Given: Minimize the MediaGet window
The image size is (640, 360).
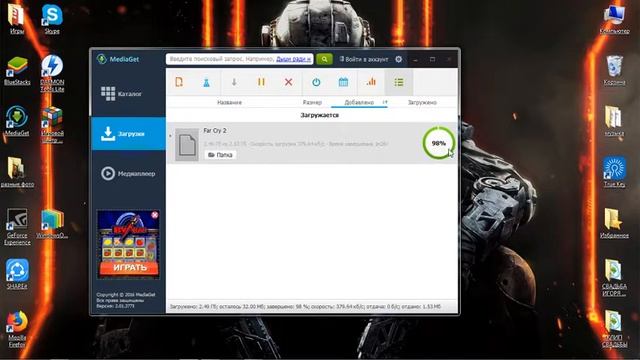Looking at the screenshot, I should click(416, 60).
